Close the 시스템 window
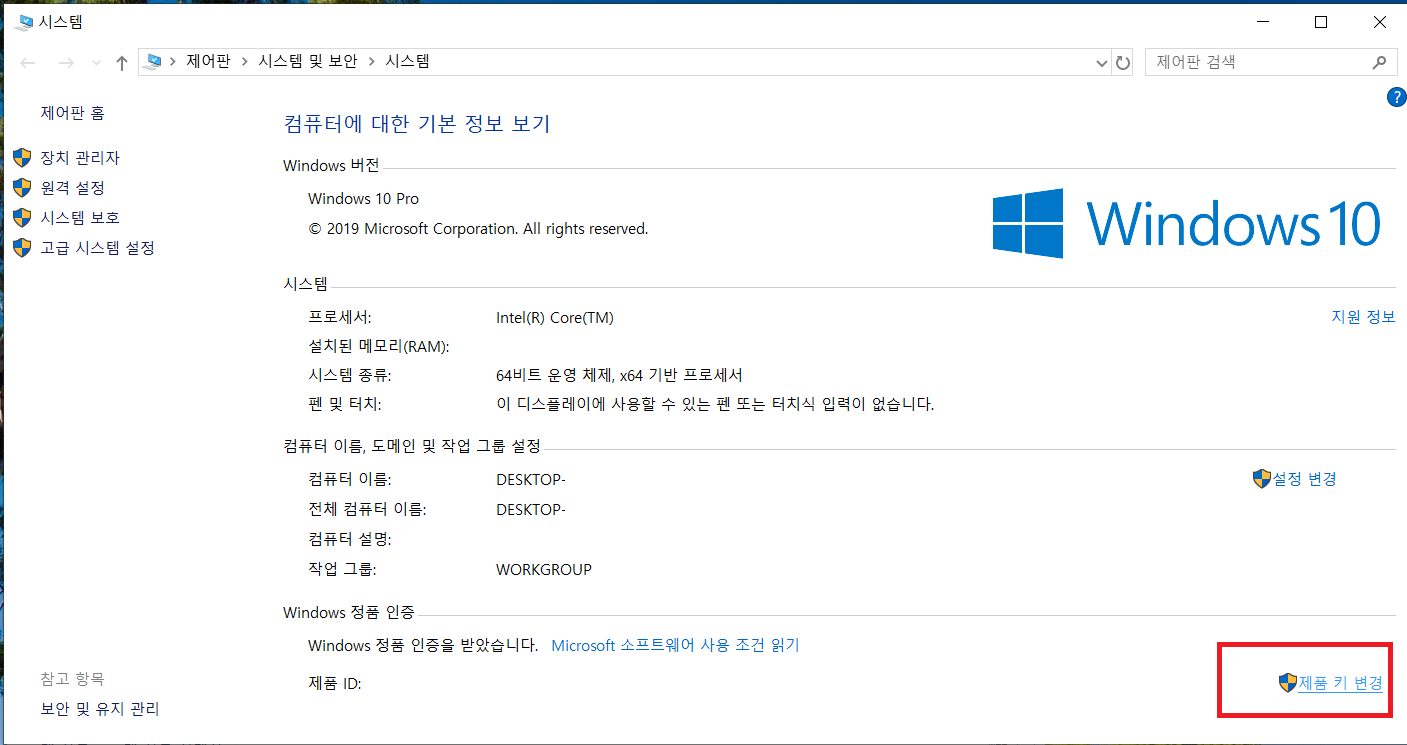1407x745 pixels. [1380, 22]
